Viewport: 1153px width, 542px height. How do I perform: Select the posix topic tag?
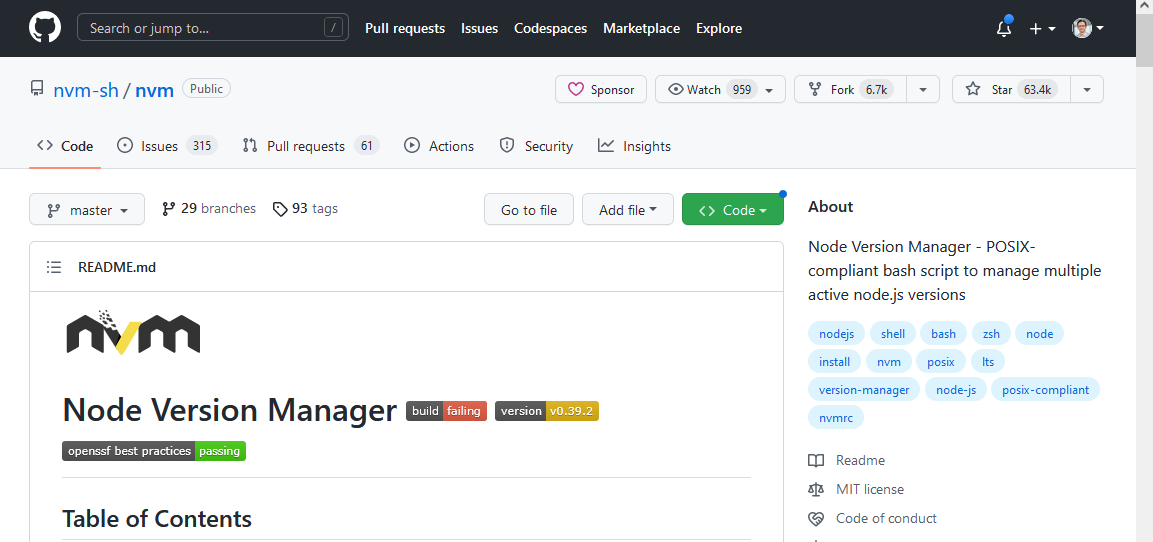tap(940, 361)
